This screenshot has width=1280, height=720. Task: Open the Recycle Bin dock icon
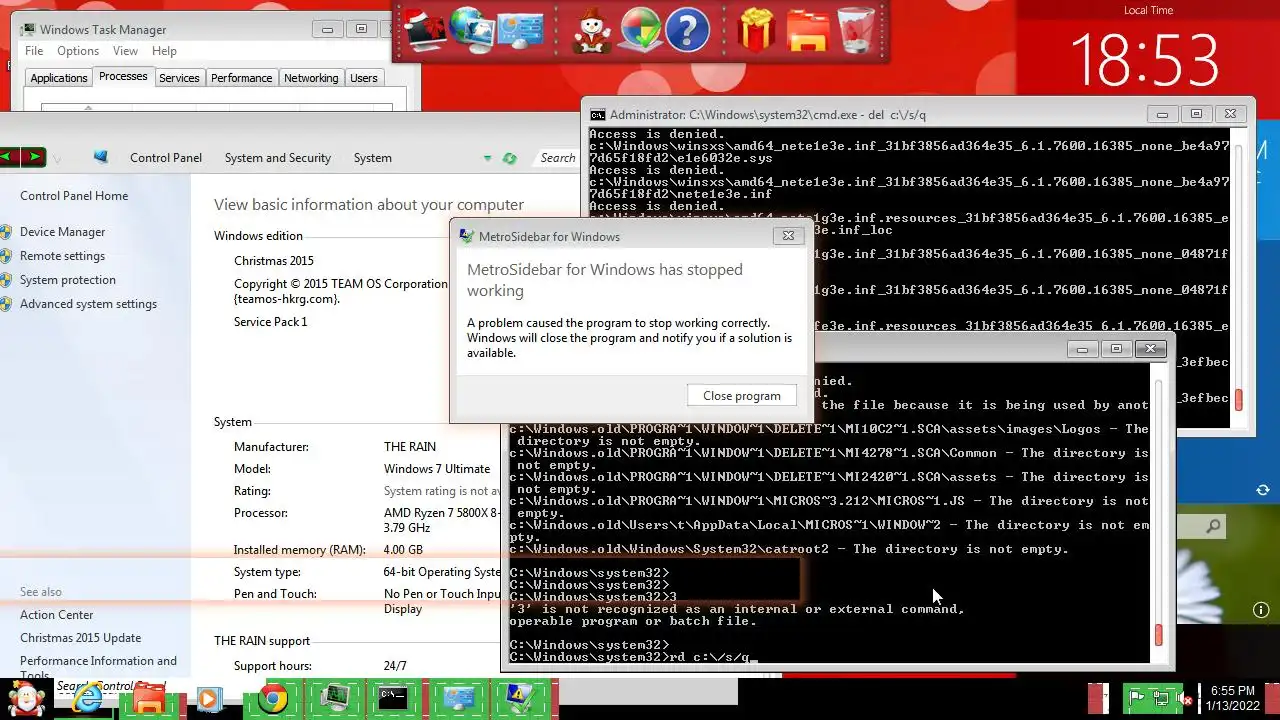(x=856, y=30)
